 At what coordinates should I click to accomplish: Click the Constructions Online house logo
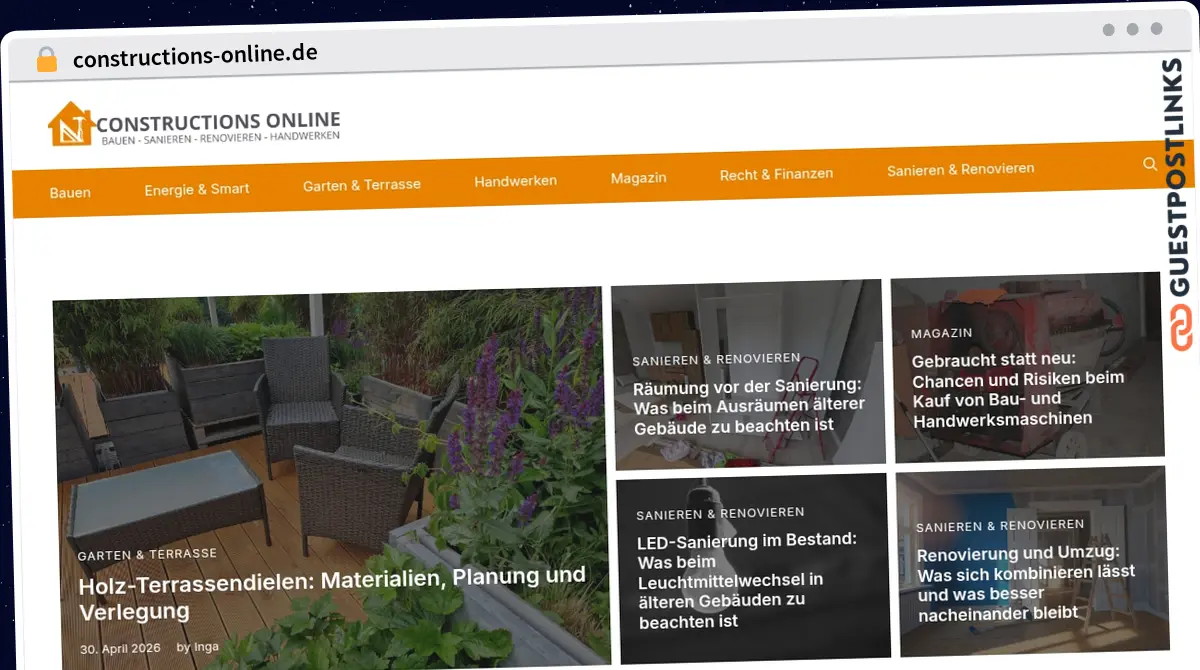71,124
